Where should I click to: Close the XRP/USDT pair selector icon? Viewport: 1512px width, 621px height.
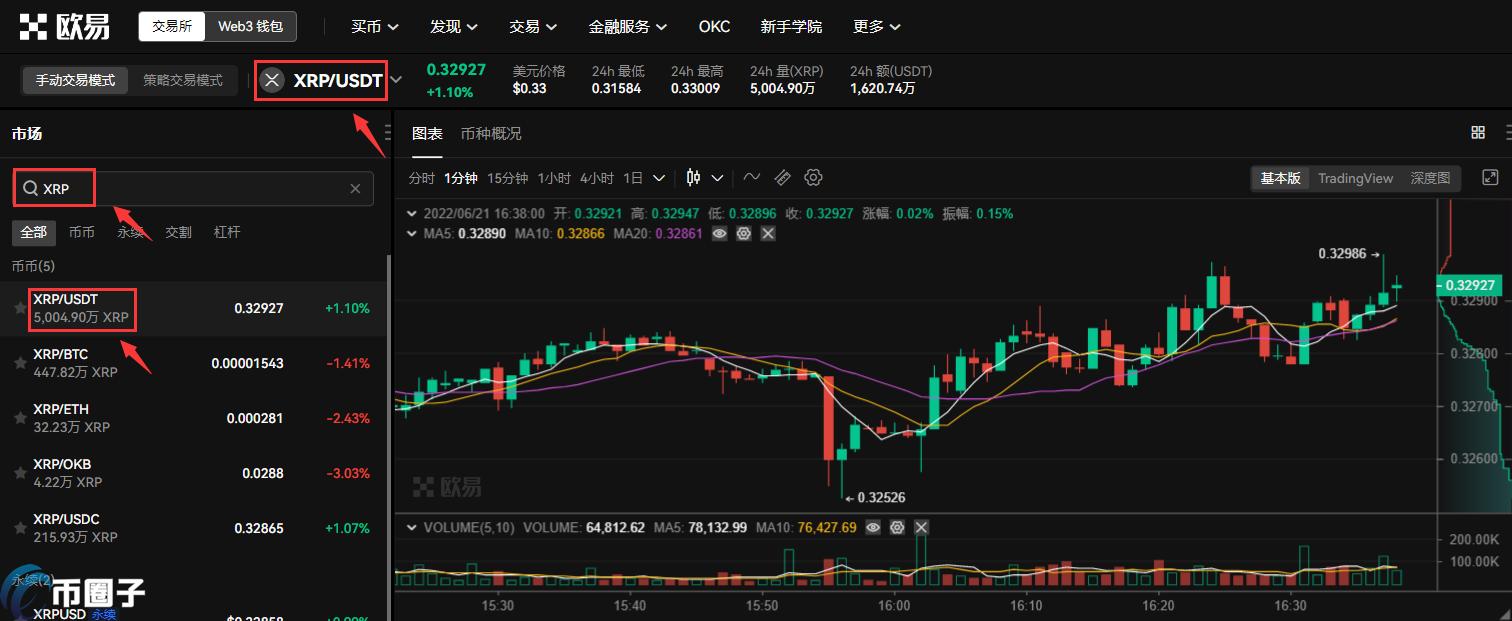(x=273, y=81)
